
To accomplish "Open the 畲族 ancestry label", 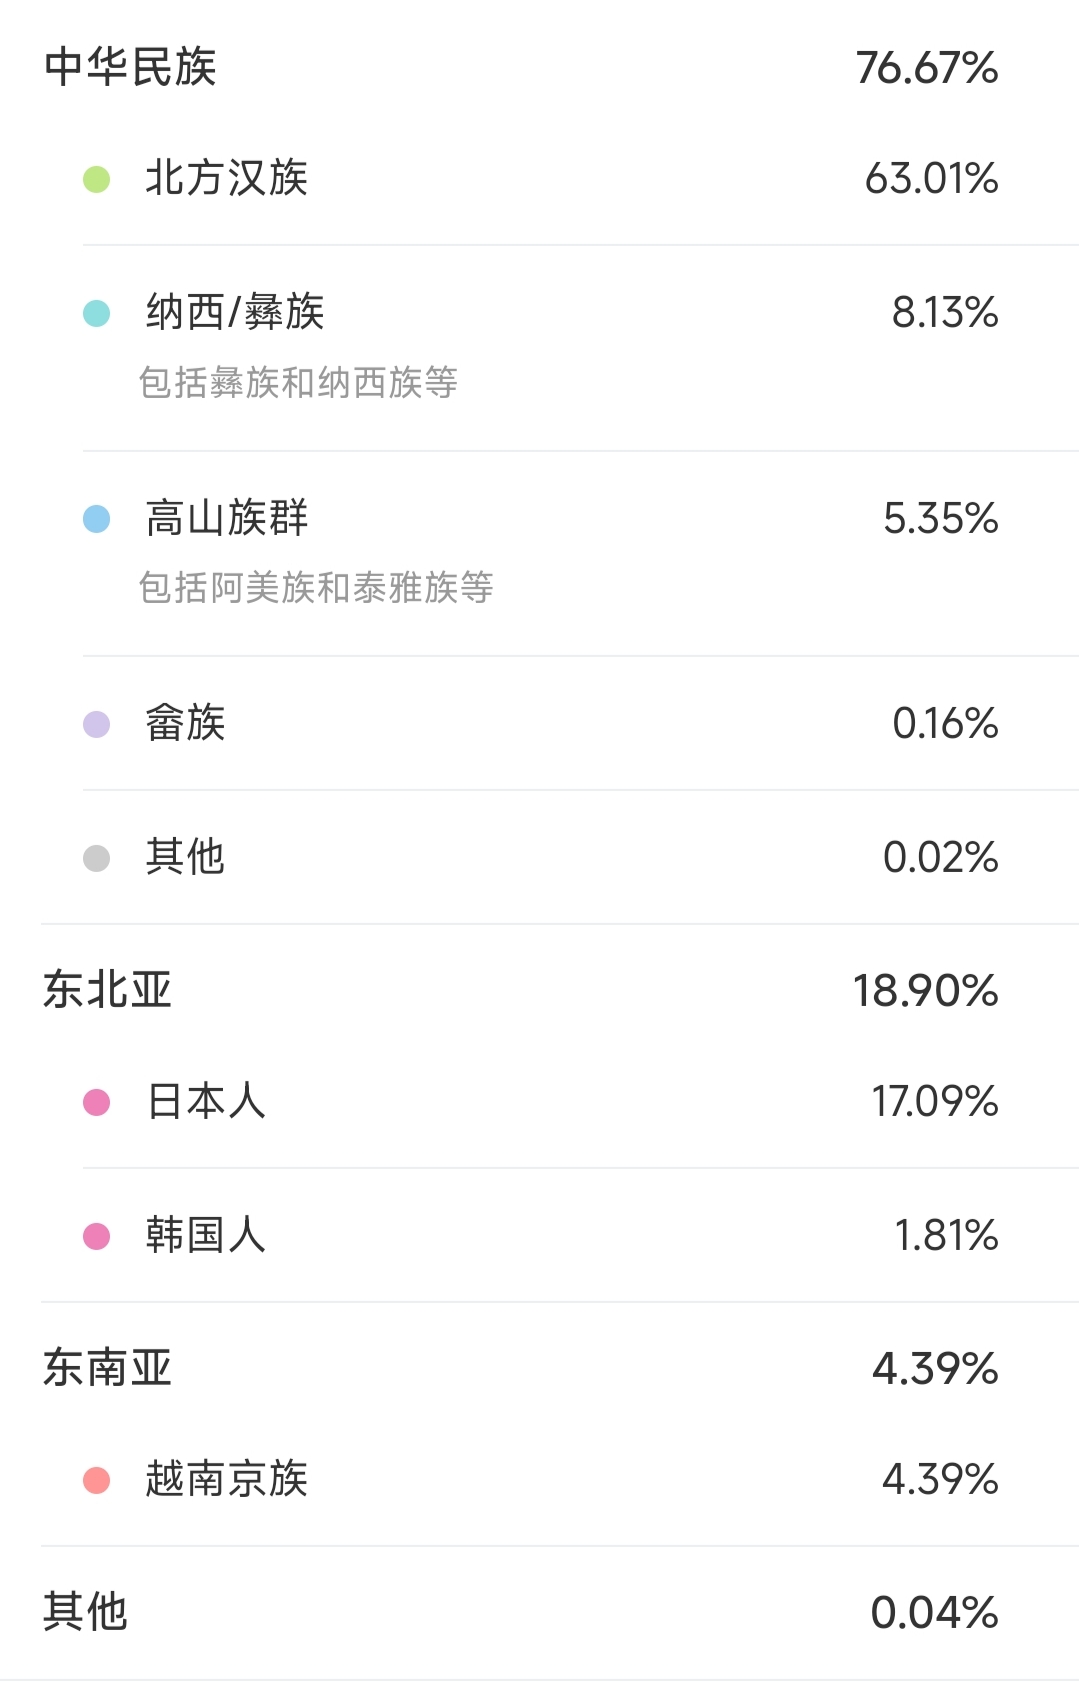I will pyautogui.click(x=185, y=723).
